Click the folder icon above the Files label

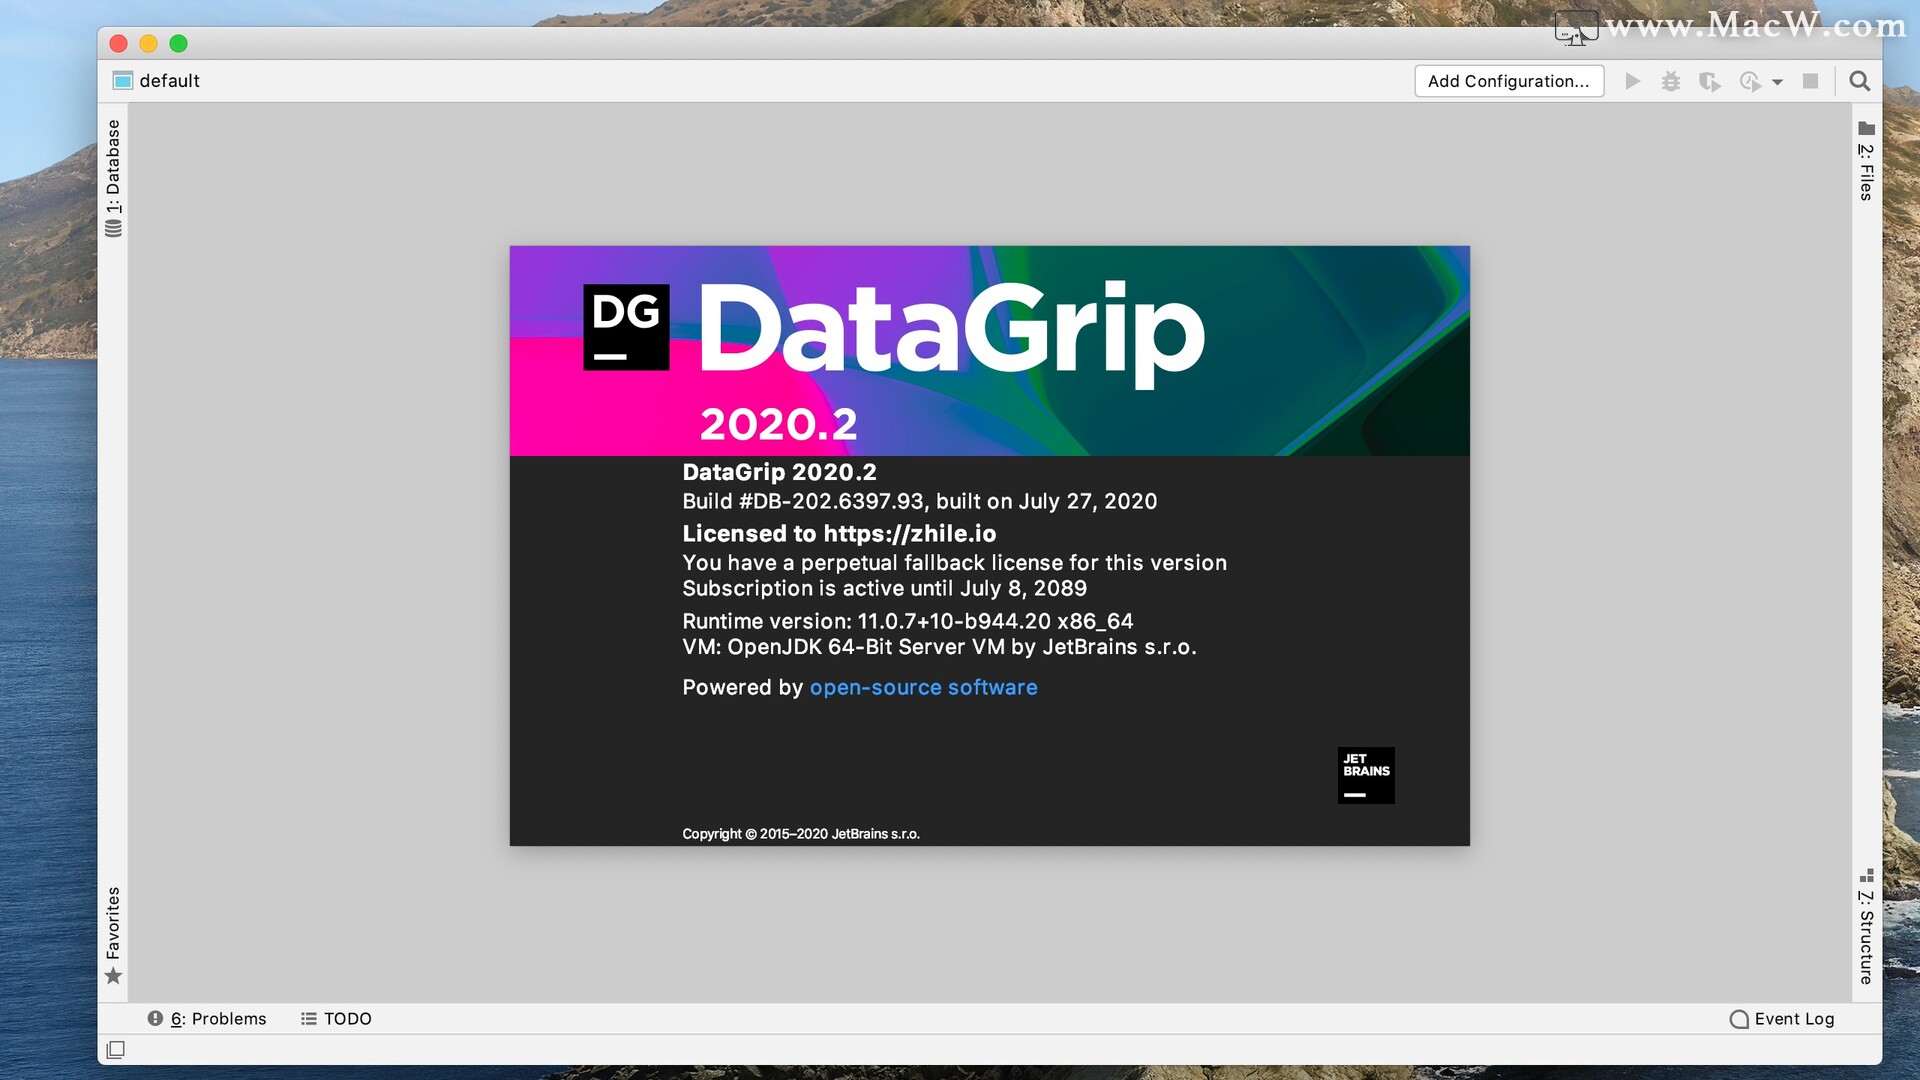click(x=1866, y=128)
